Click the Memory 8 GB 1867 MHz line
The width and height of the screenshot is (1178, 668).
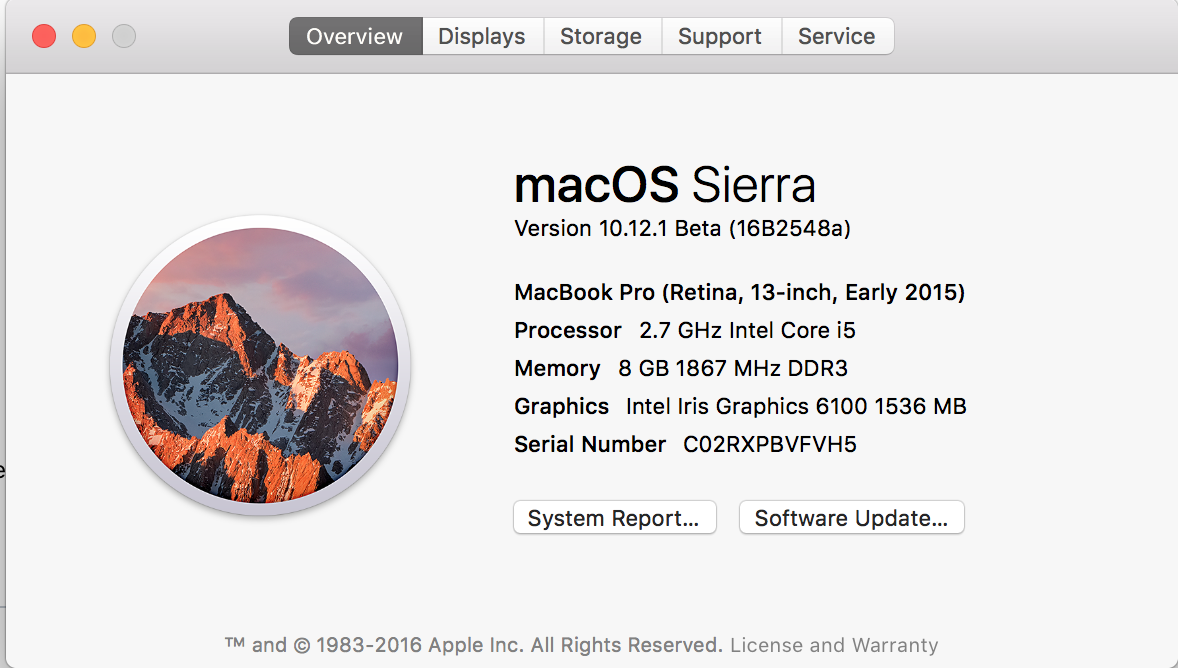[x=681, y=369]
